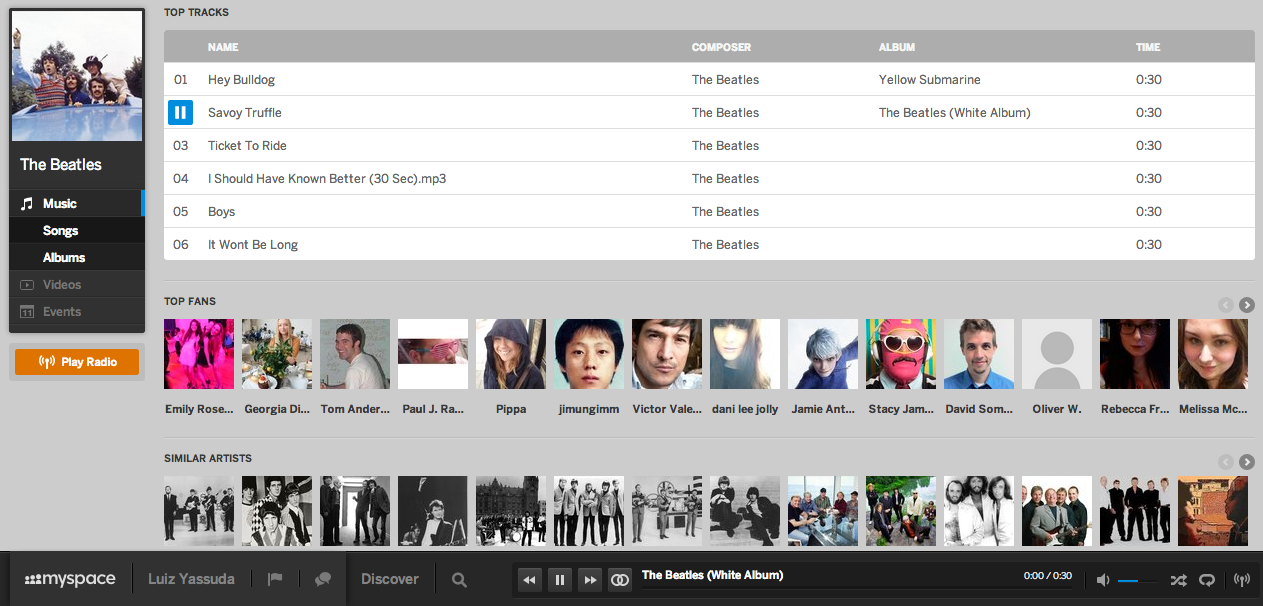Open the Yellow Submarine album link
Viewport: 1263px width, 606px height.
coord(930,79)
